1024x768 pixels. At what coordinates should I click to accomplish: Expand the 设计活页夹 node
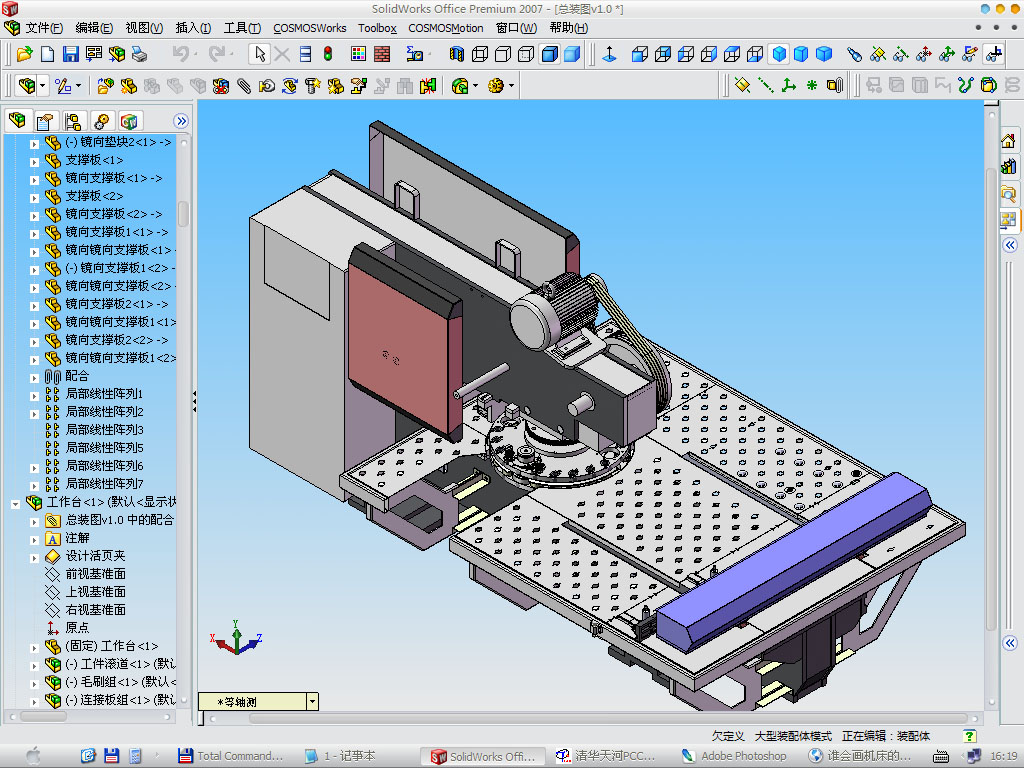(x=35, y=557)
